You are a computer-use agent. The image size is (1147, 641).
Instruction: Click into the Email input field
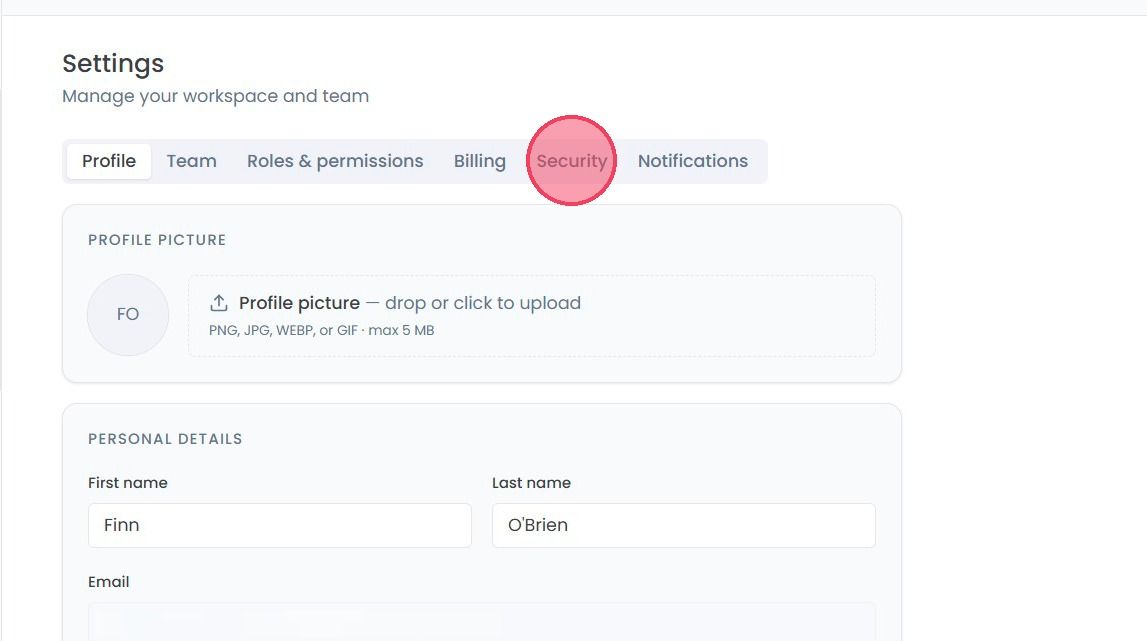482,622
